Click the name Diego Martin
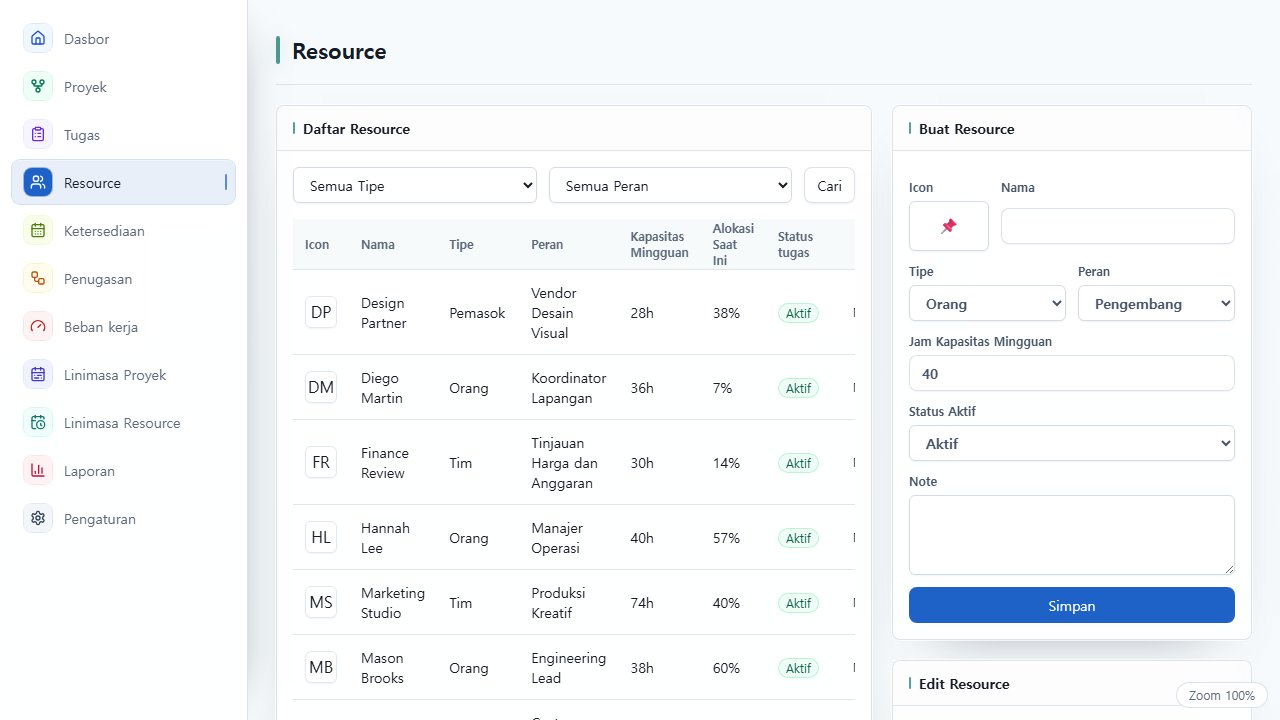Screen dimensions: 1280x720 [382, 388]
